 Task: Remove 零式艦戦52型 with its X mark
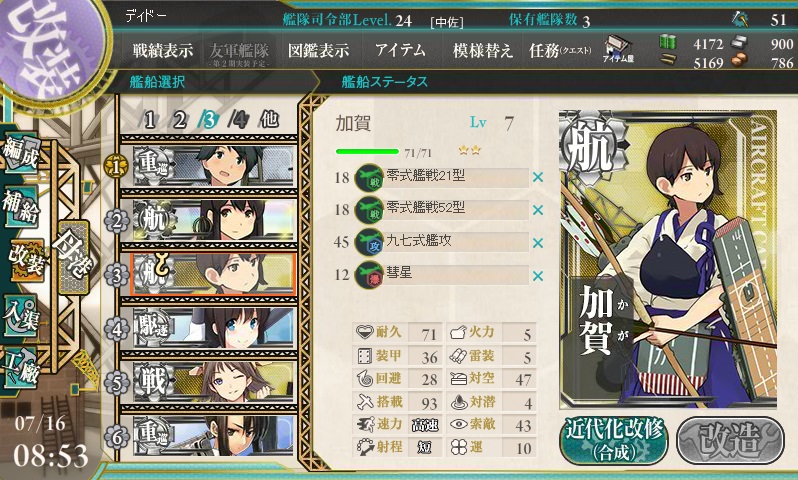pos(537,210)
